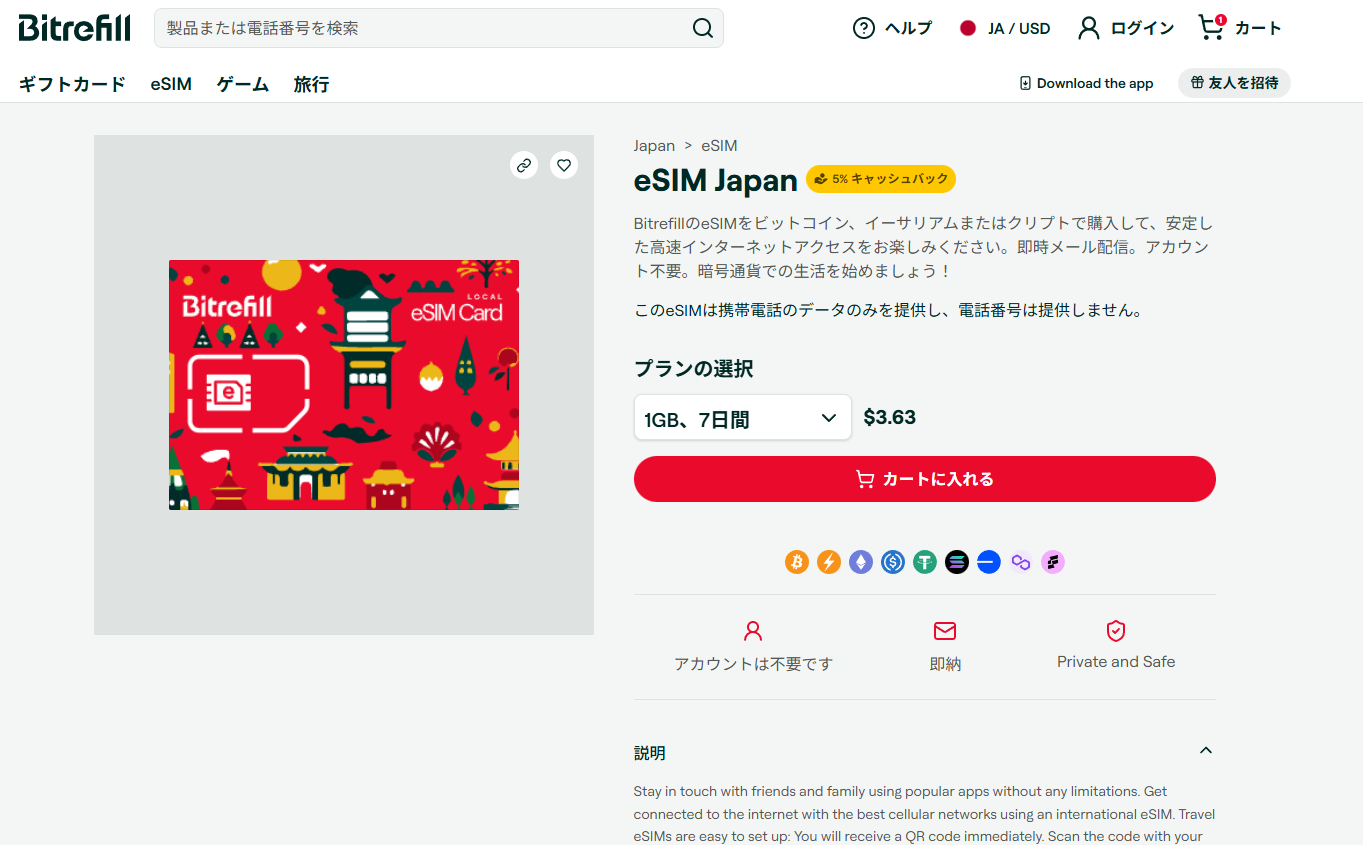Click the Solana payment icon
The height and width of the screenshot is (845, 1363).
(957, 562)
